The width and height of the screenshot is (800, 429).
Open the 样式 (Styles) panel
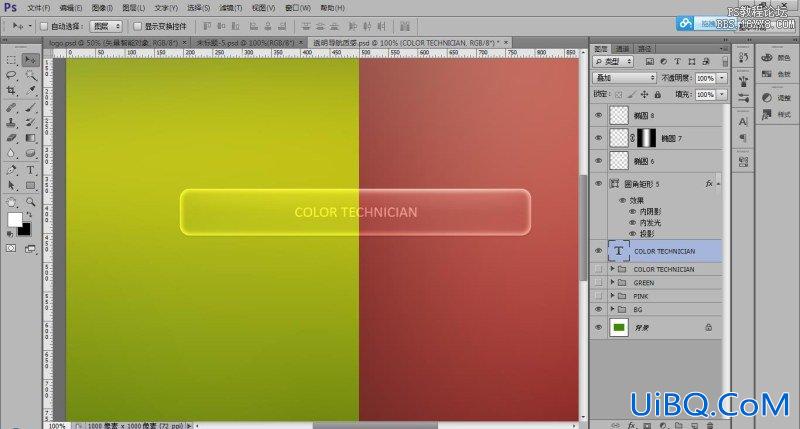[x=776, y=115]
